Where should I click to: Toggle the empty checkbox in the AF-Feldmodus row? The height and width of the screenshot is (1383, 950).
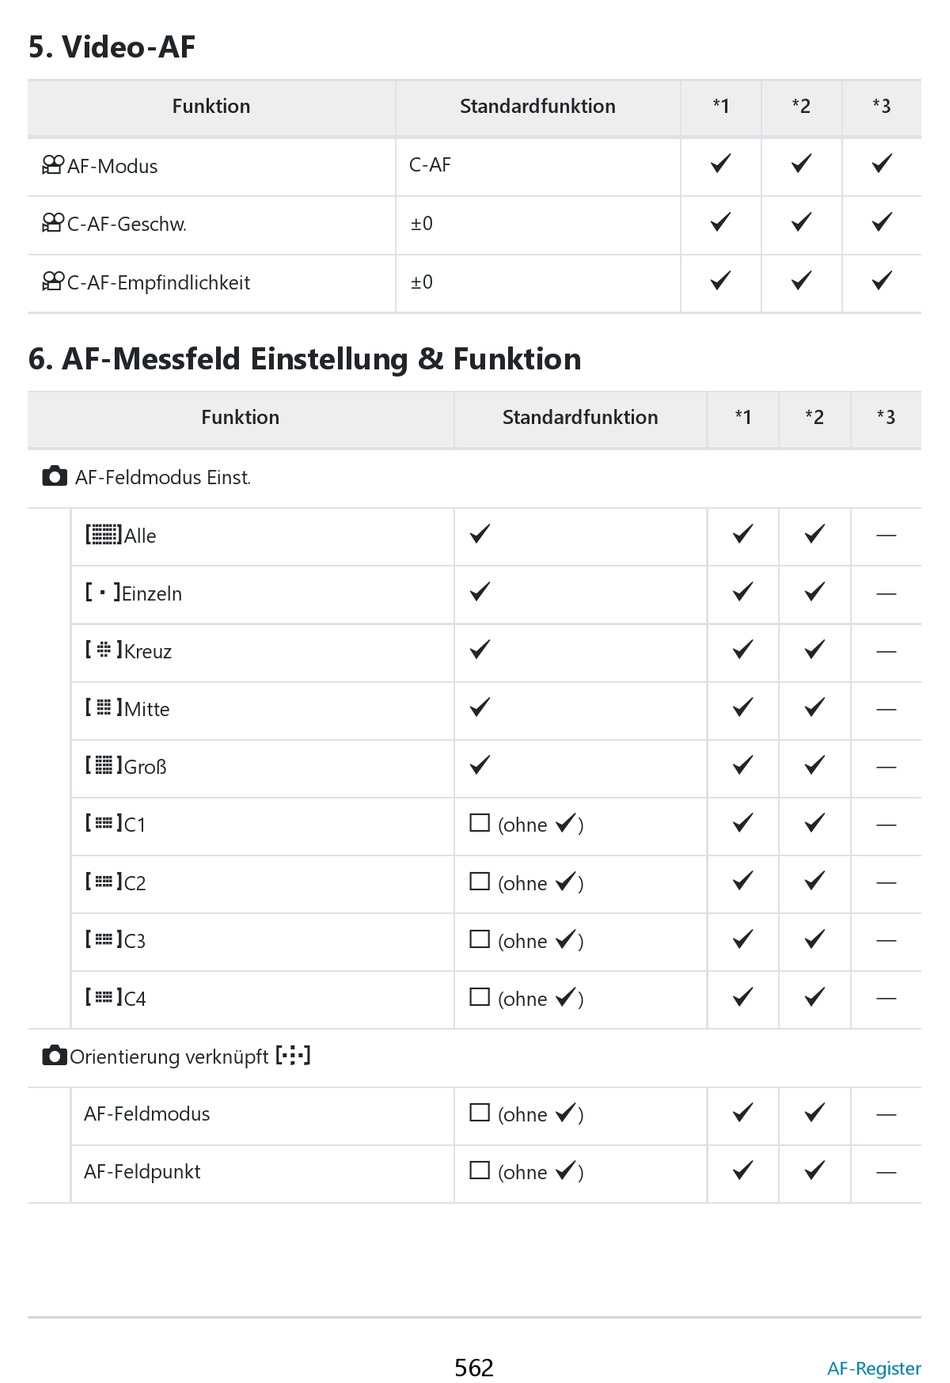[x=480, y=1113]
